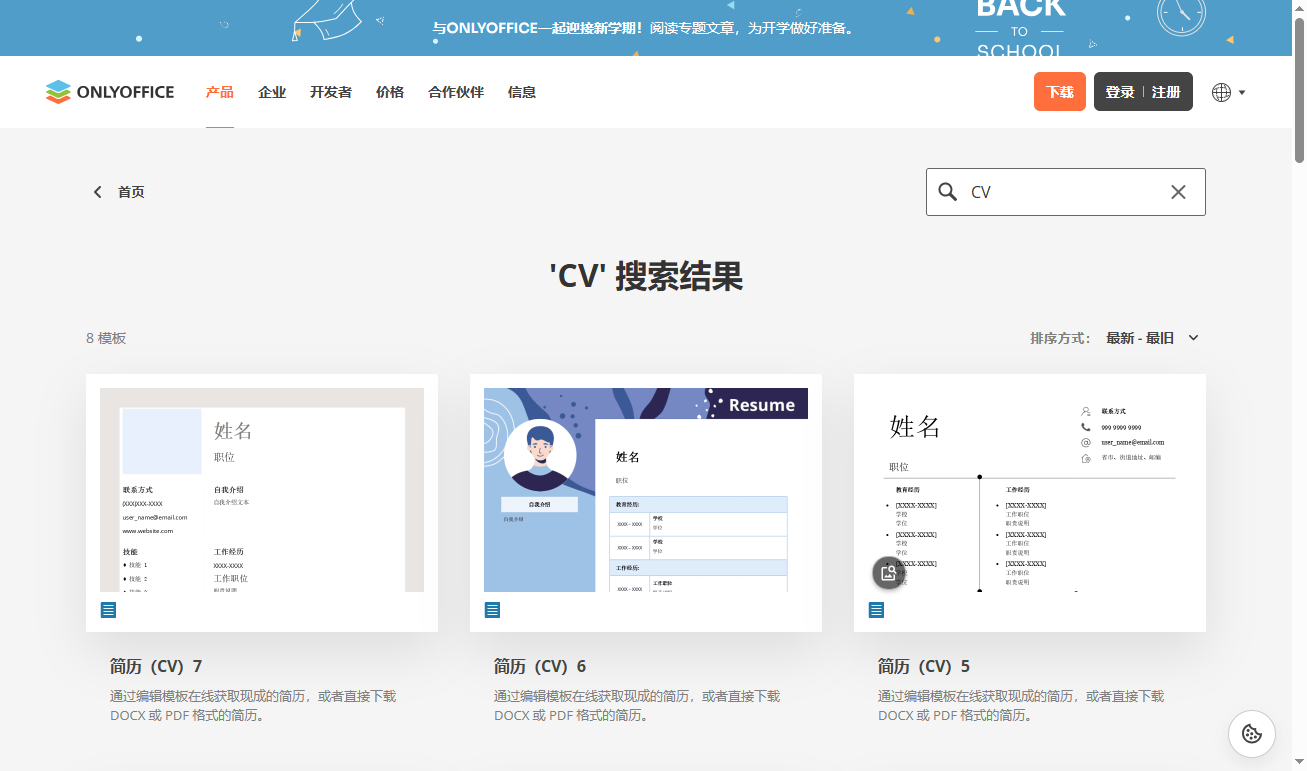Click the description under 简历（CV）7
The width and height of the screenshot is (1307, 771).
[253, 706]
